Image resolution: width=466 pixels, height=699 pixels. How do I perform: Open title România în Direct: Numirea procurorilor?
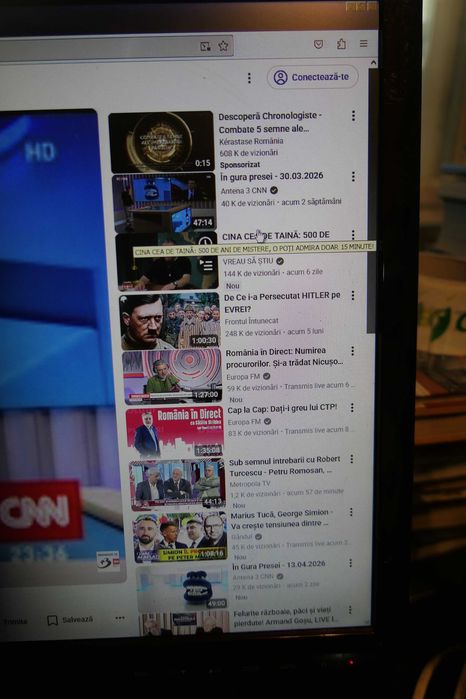point(285,358)
